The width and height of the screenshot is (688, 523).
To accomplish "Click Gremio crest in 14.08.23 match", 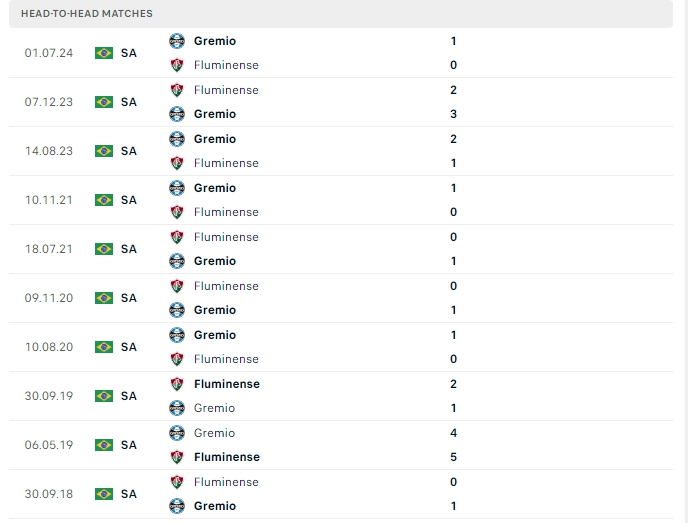I will [x=177, y=139].
